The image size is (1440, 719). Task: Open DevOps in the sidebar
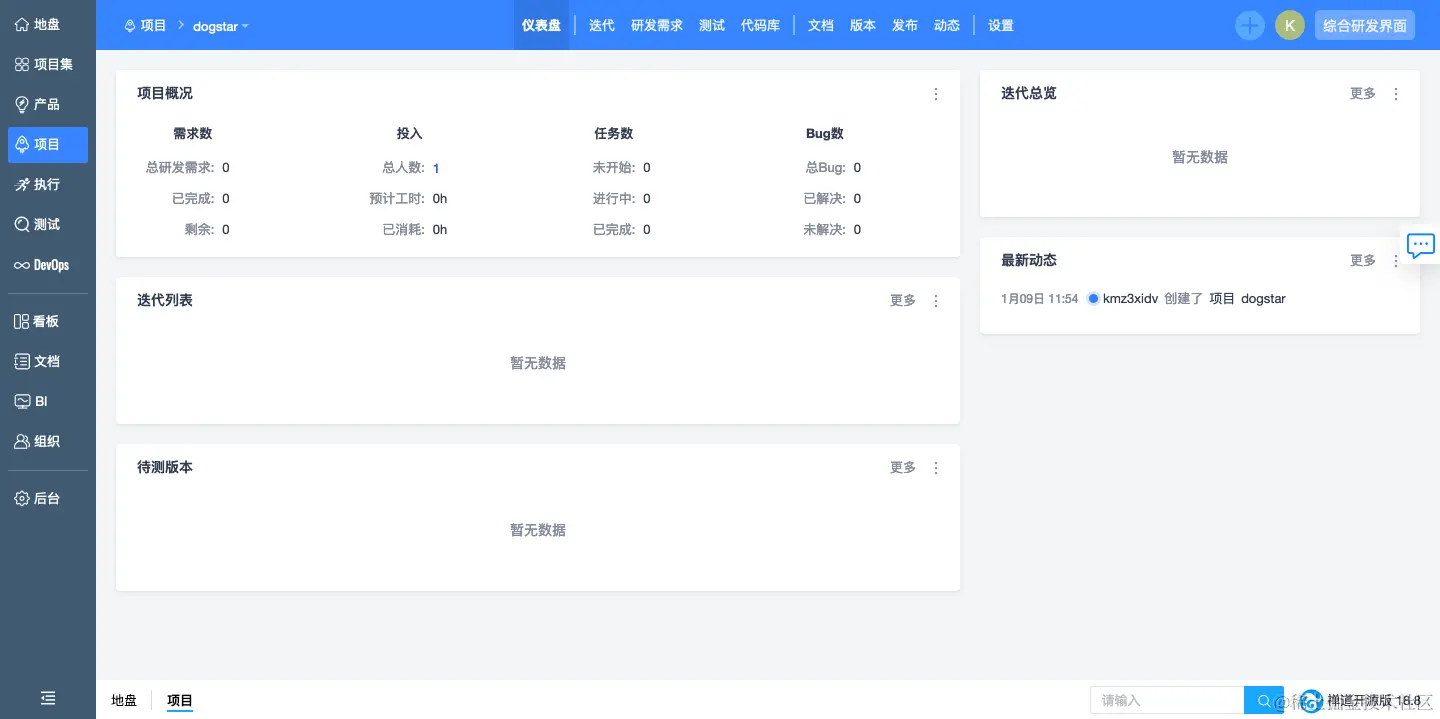pos(47,265)
